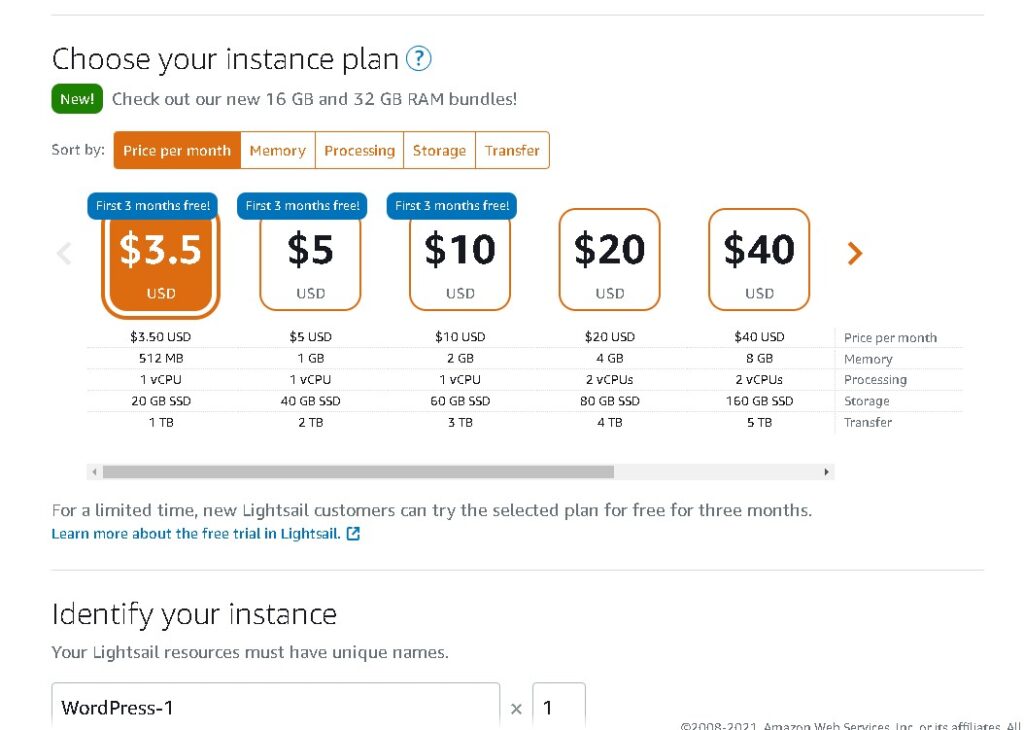Click the external link icon after free trial link

click(353, 534)
